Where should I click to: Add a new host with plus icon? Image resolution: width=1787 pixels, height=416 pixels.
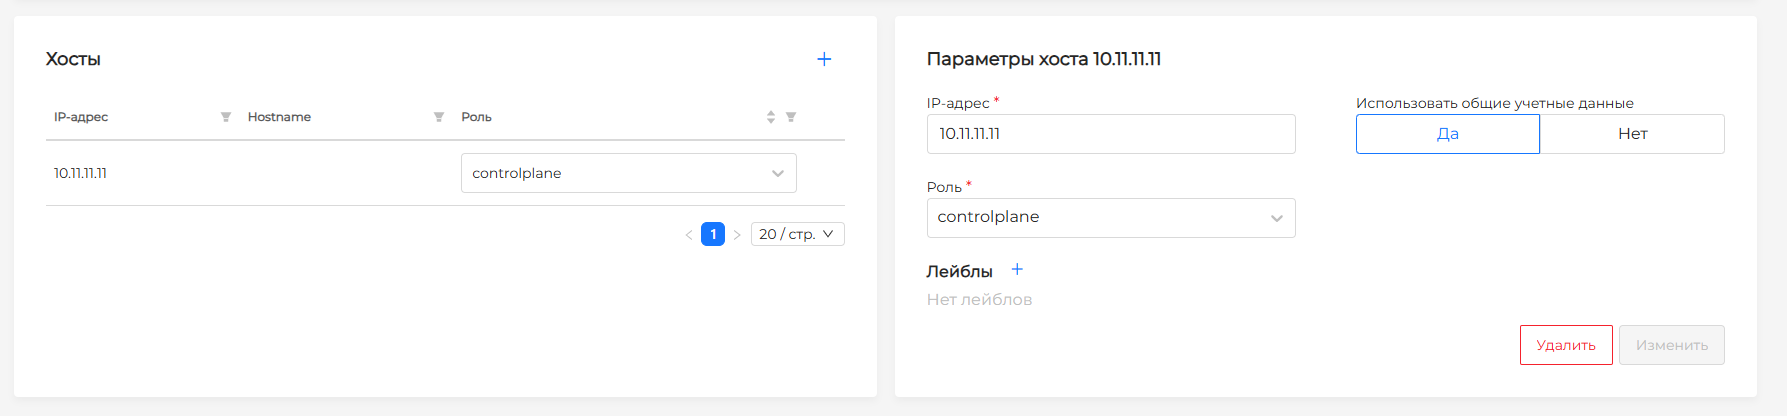[824, 59]
